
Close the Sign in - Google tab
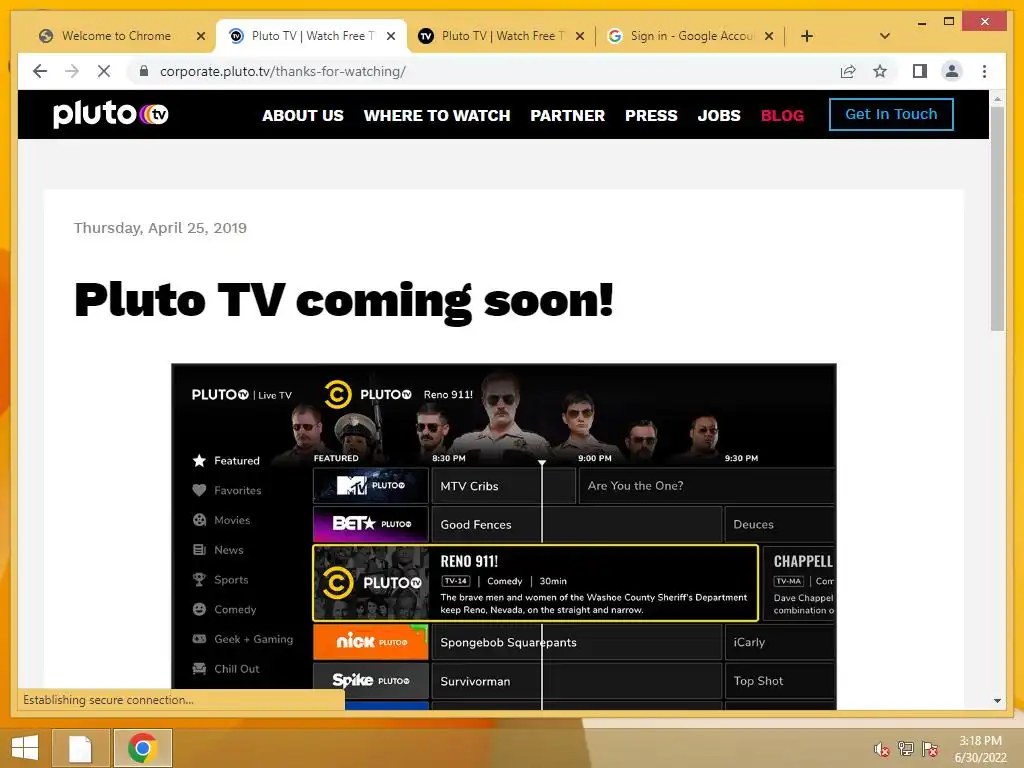pos(769,36)
